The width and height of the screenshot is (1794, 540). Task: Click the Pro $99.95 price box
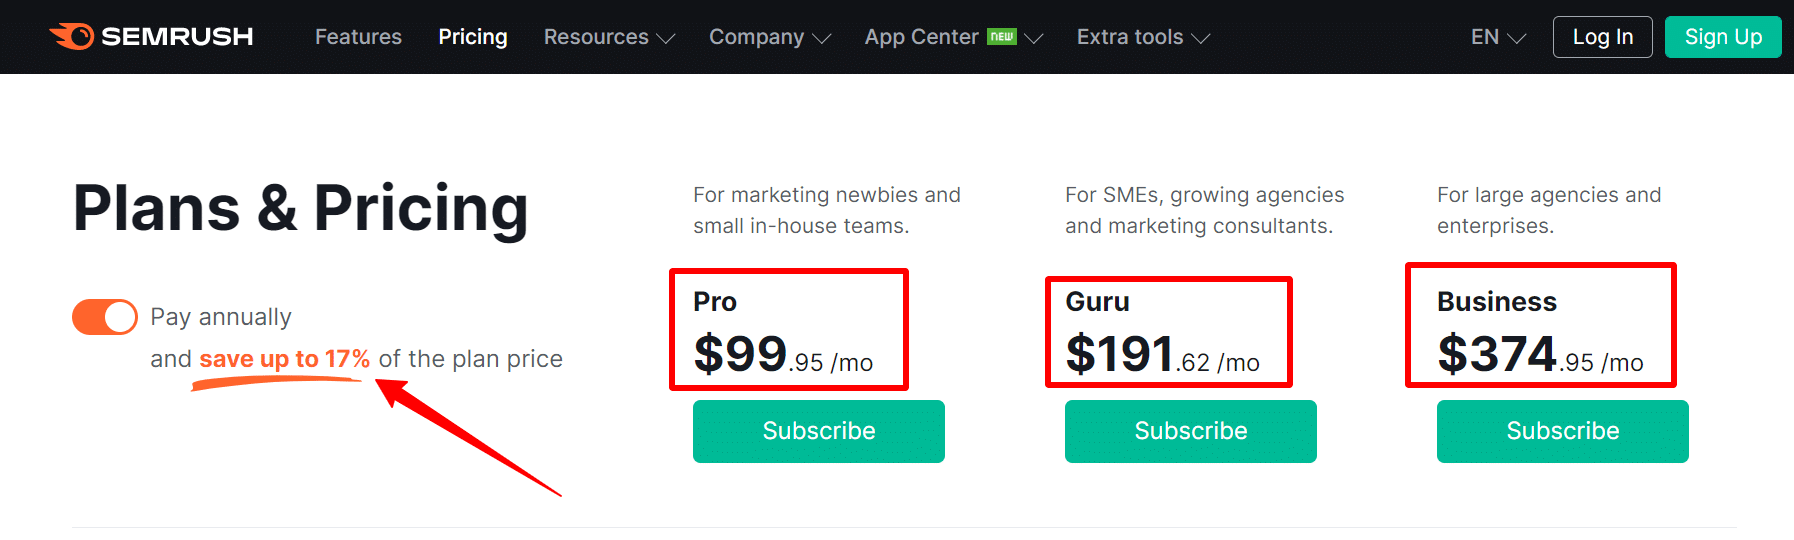tap(789, 329)
